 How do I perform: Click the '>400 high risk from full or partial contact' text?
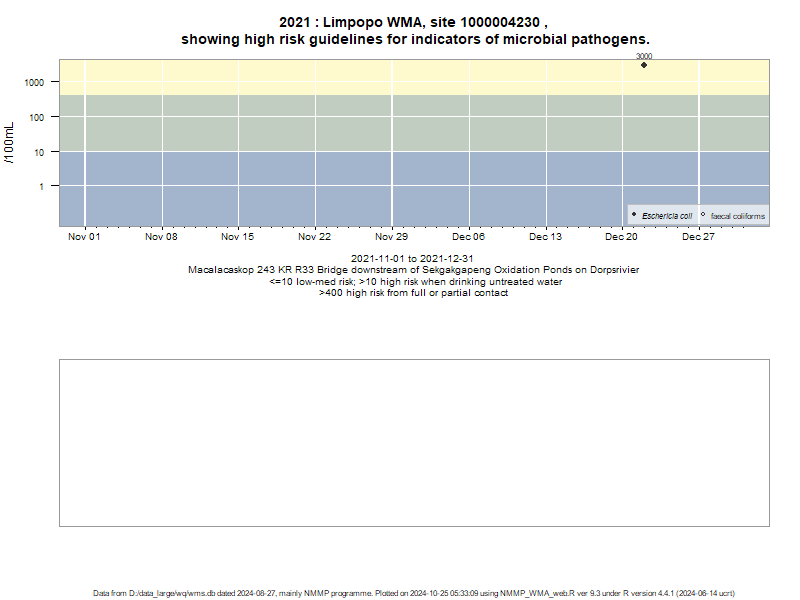click(x=414, y=293)
